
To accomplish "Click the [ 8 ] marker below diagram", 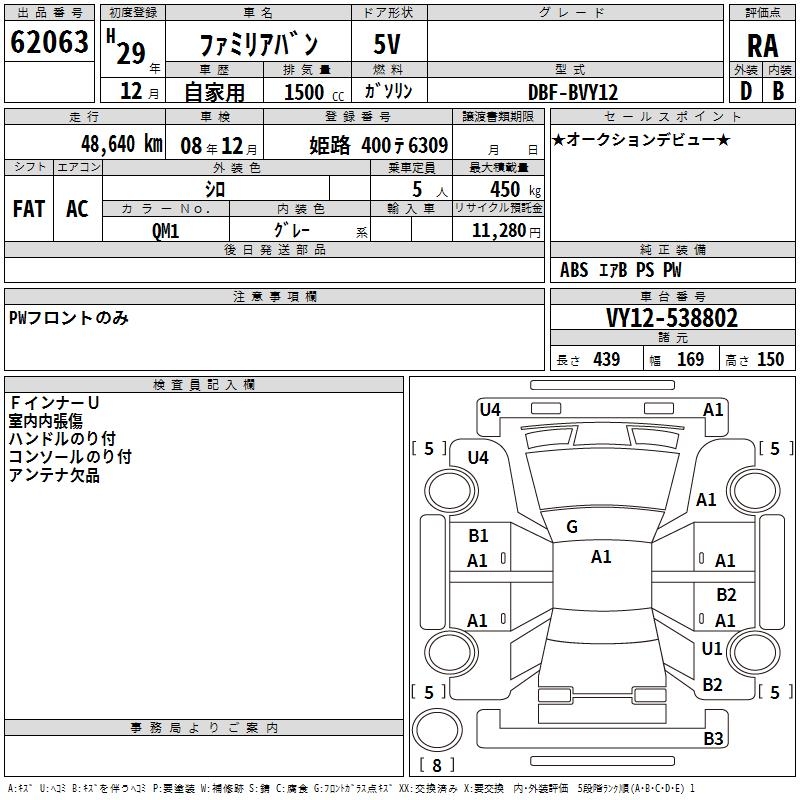I will coord(437,765).
